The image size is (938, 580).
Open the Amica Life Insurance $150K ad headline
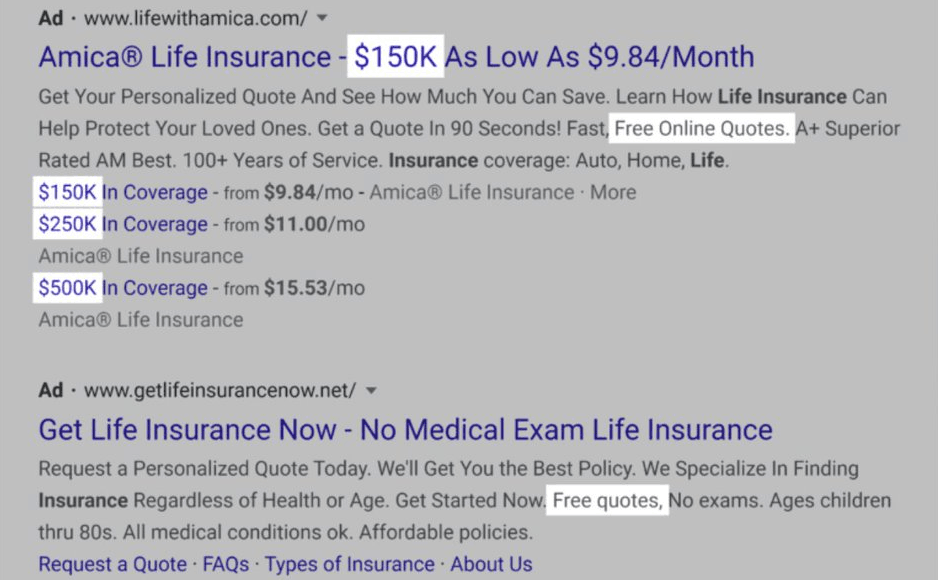[x=396, y=56]
